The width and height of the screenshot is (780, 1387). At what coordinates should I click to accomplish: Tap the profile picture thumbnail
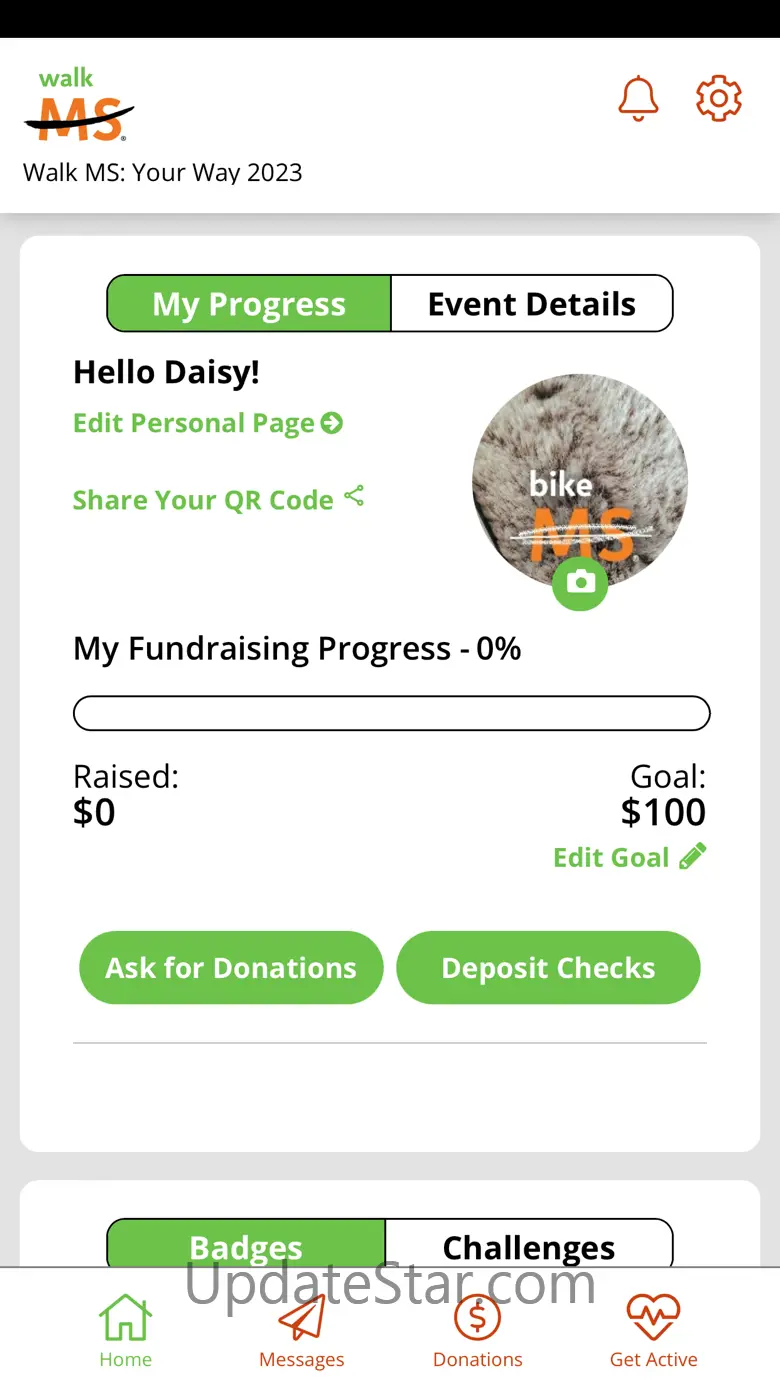click(x=580, y=482)
